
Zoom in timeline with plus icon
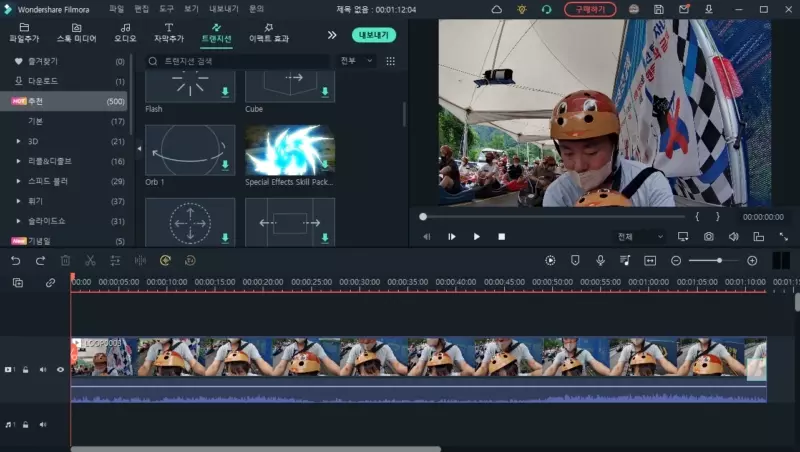coord(752,261)
